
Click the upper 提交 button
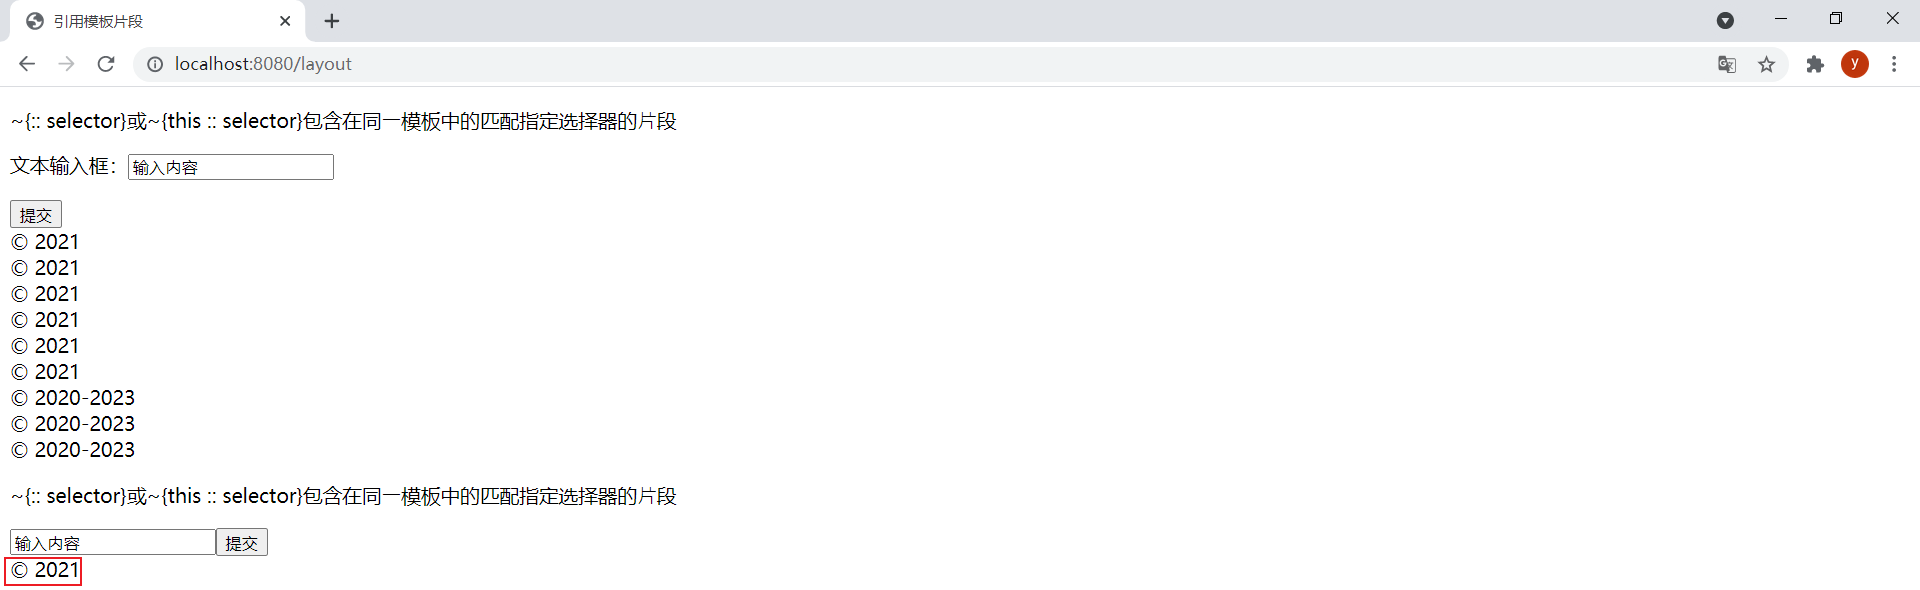coord(36,215)
